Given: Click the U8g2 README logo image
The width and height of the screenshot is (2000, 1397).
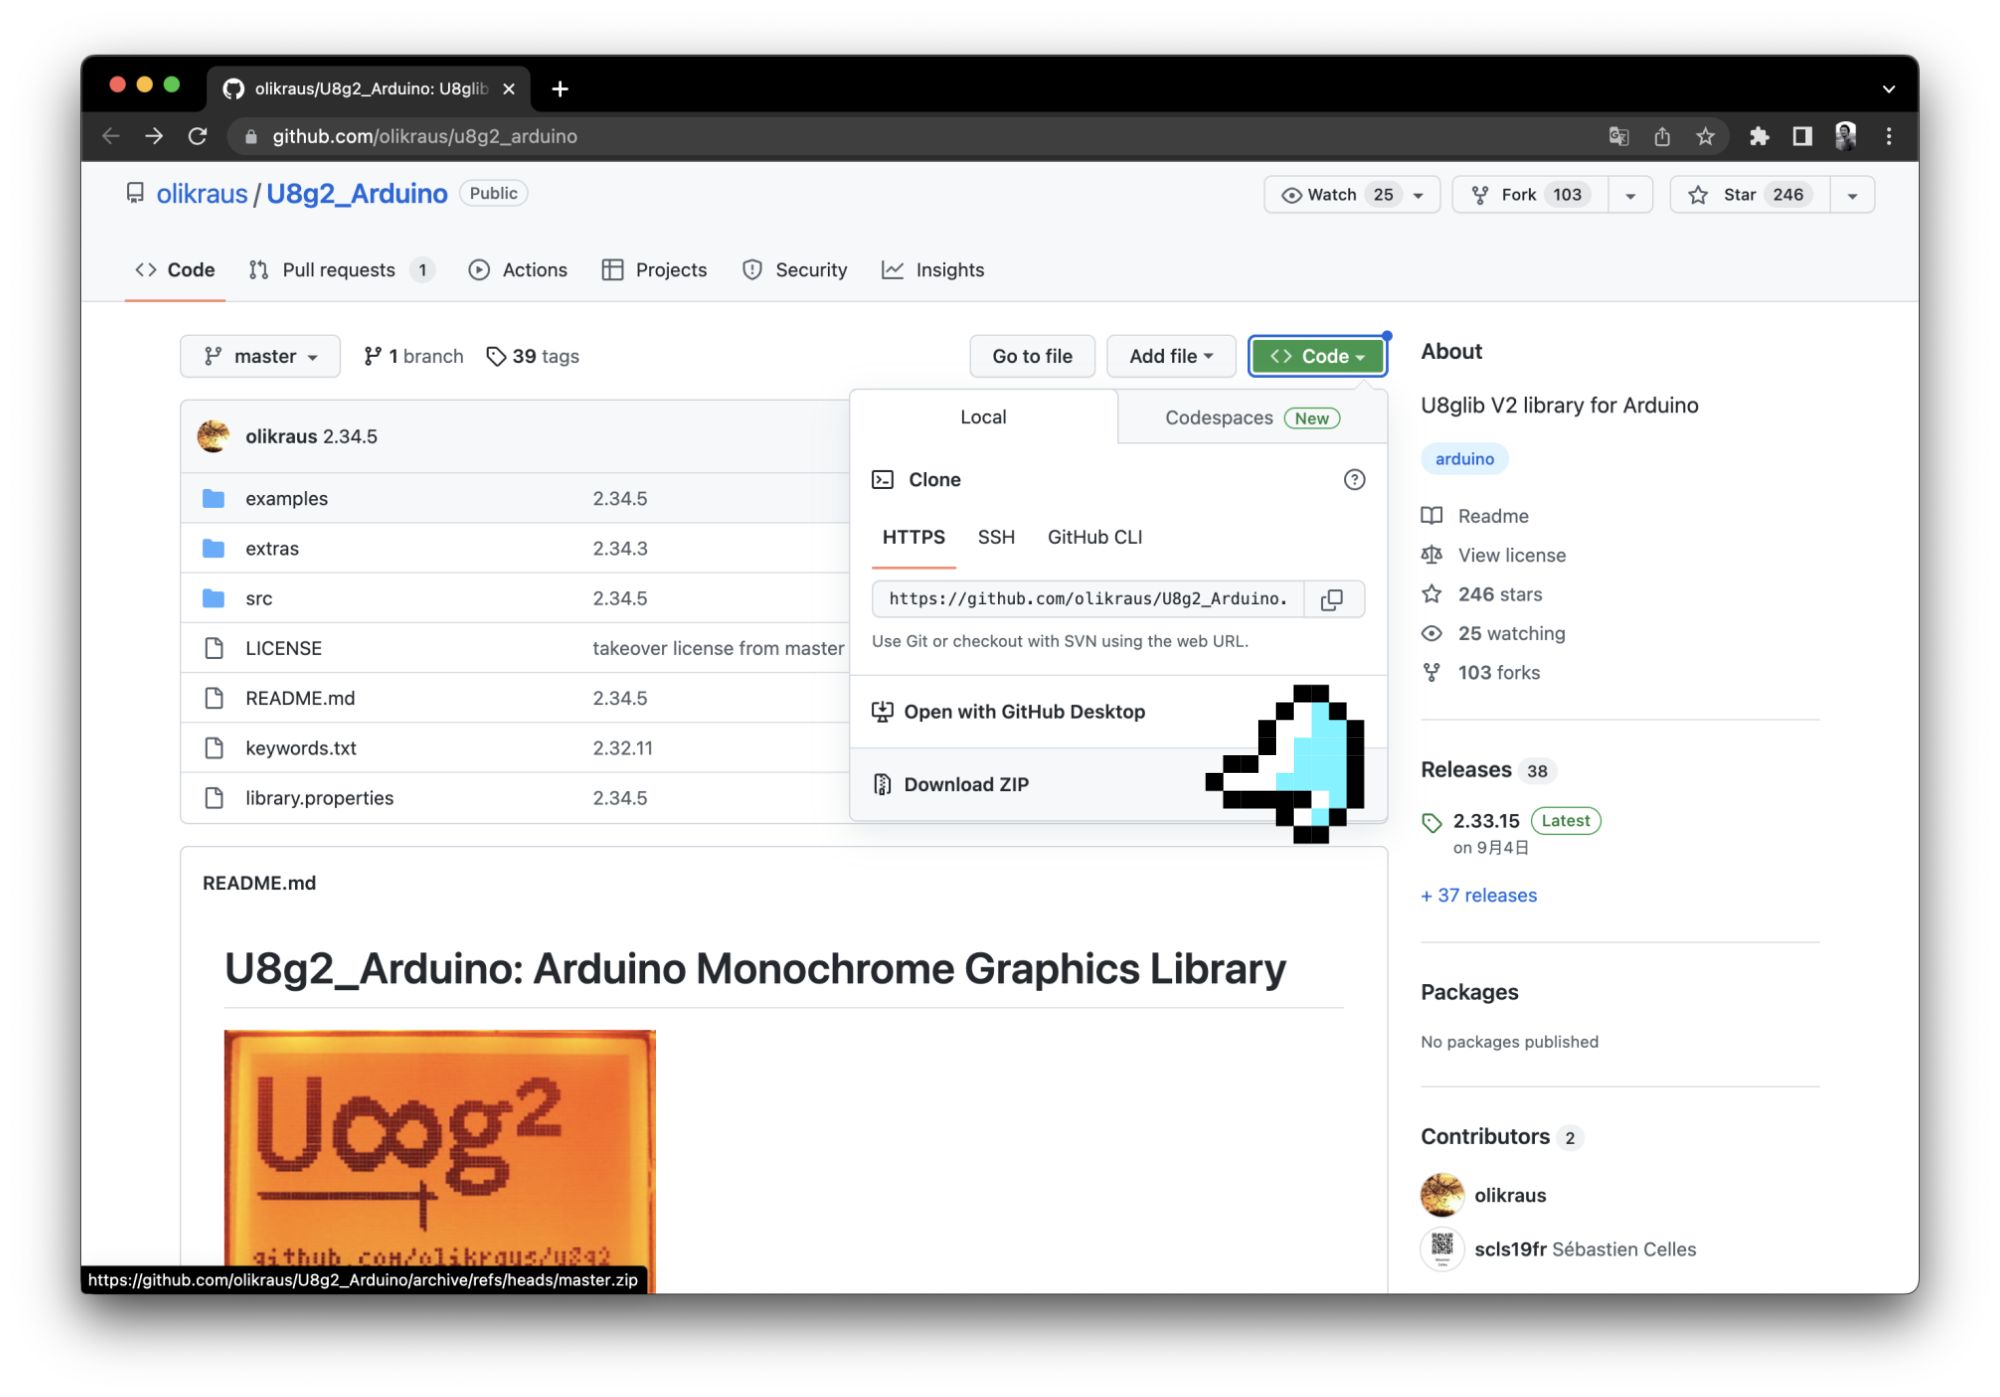Looking at the screenshot, I should [440, 1160].
